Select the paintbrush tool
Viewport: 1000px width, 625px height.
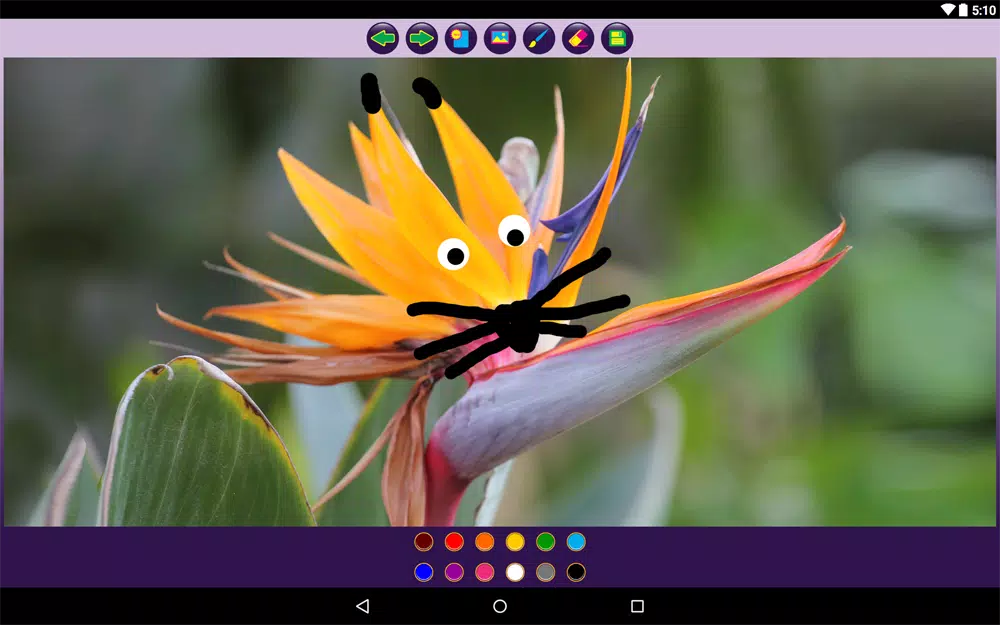click(539, 38)
